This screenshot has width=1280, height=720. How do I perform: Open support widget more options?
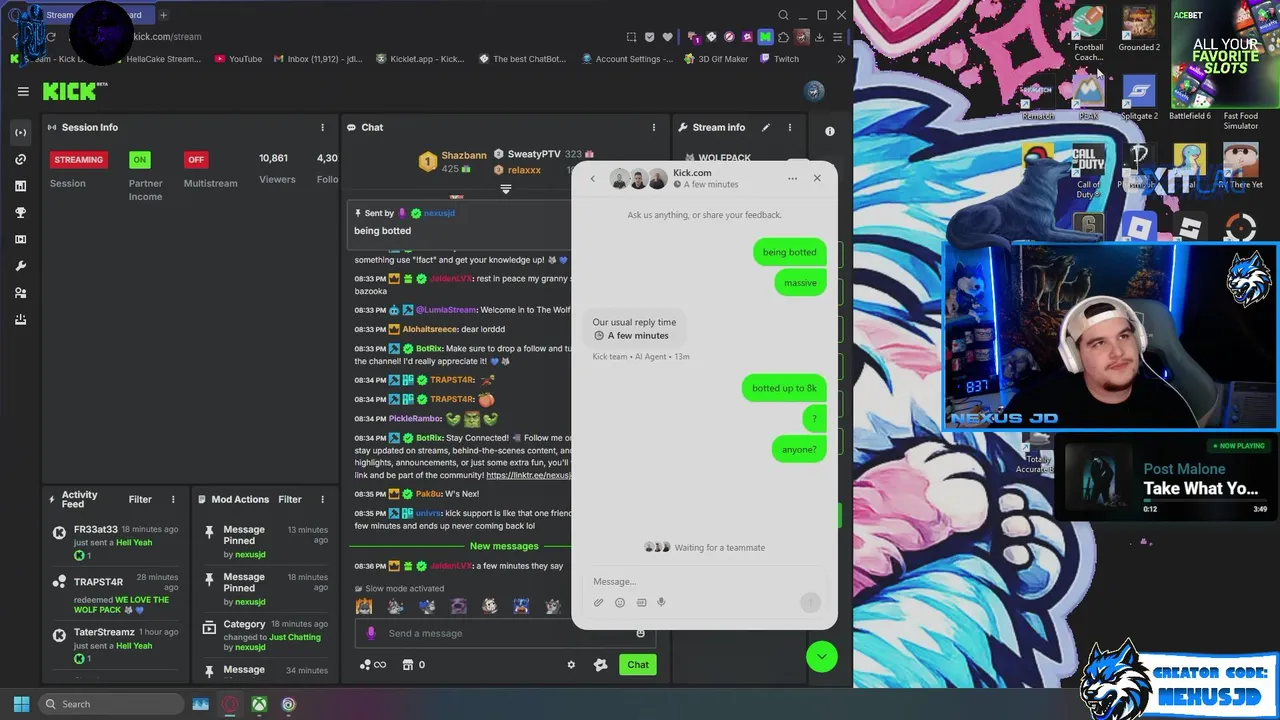pos(792,179)
